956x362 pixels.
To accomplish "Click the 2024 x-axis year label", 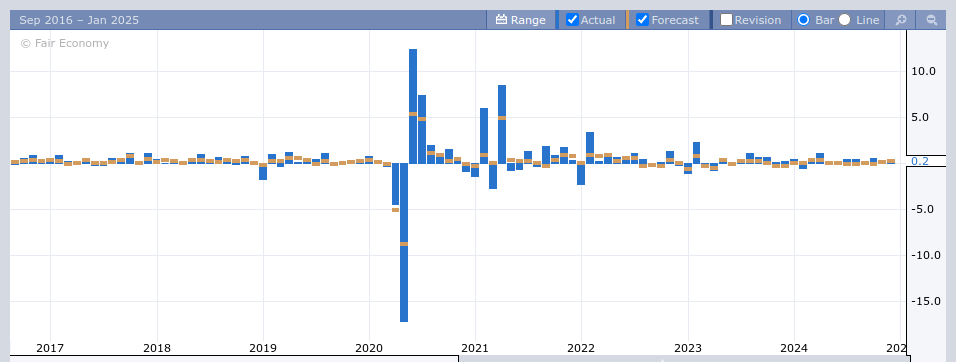I will (794, 348).
